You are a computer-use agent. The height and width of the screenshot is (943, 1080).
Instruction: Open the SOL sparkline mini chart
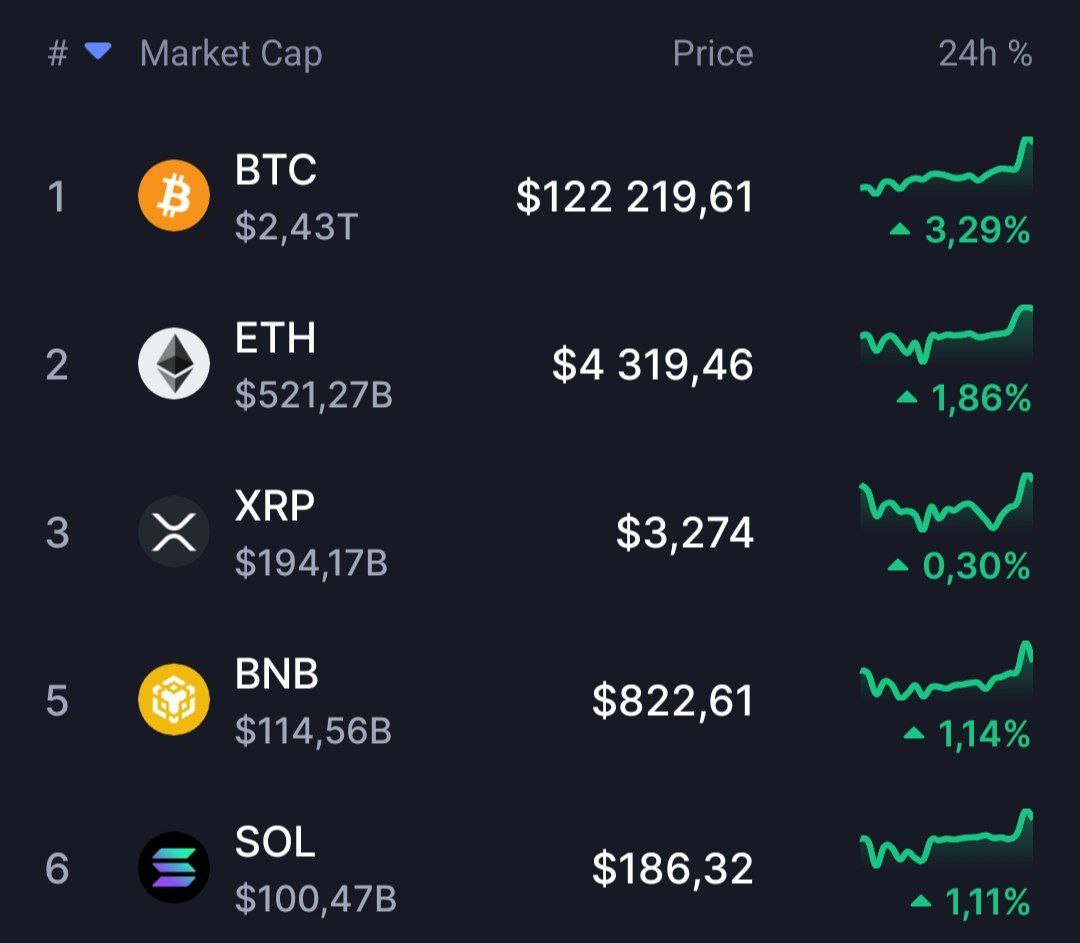click(x=946, y=838)
